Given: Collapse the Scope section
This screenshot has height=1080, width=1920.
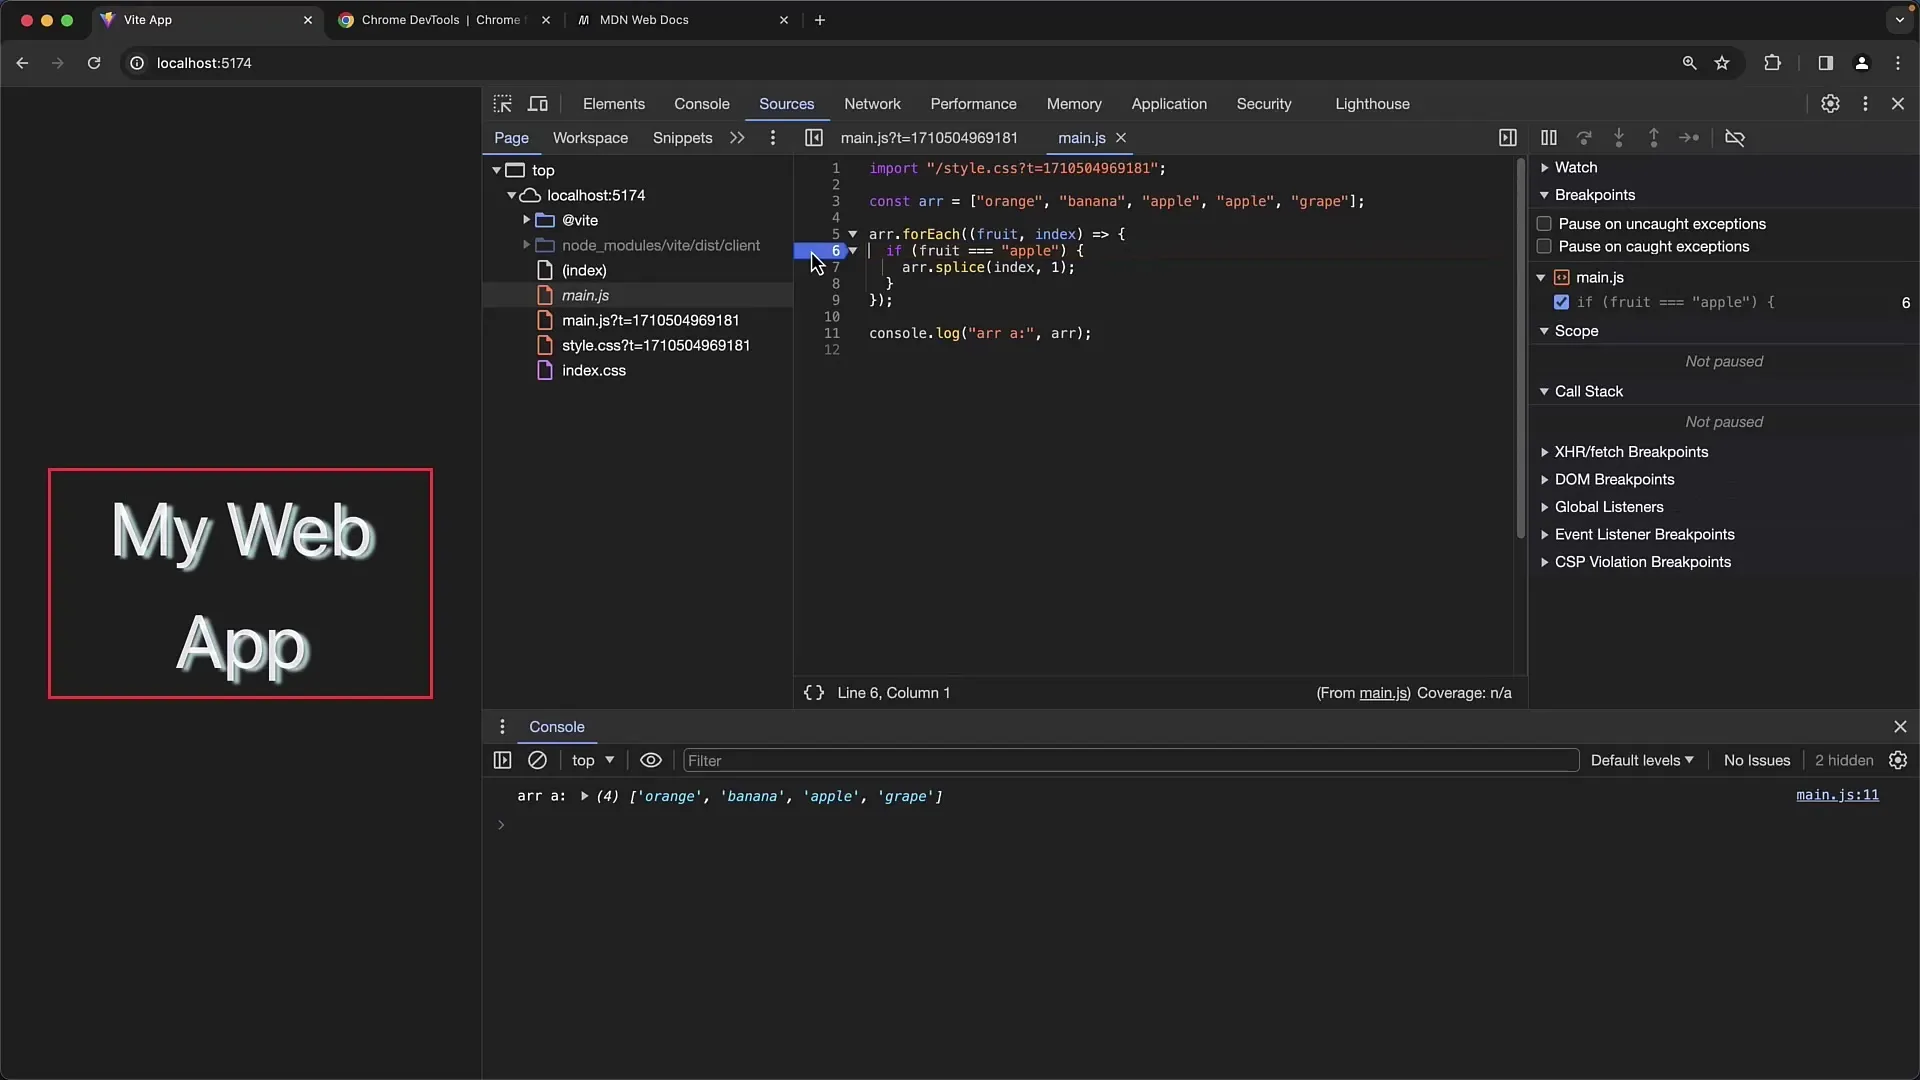Looking at the screenshot, I should tap(1576, 331).
